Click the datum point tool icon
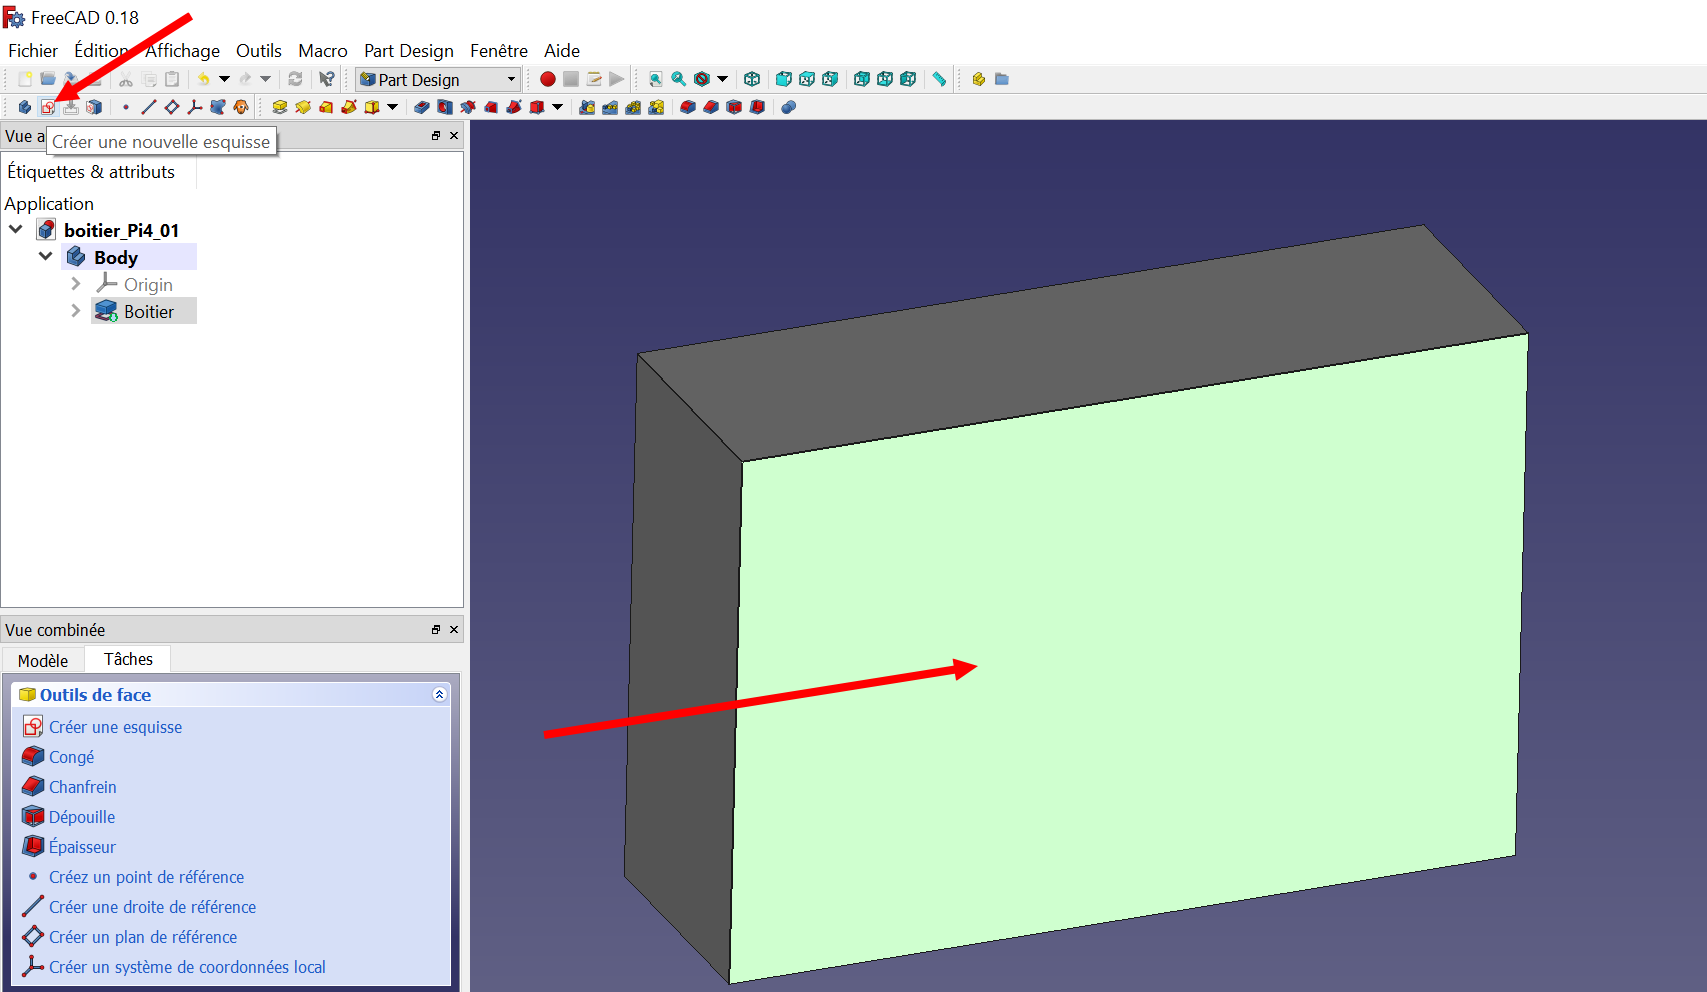This screenshot has width=1707, height=992. (126, 107)
